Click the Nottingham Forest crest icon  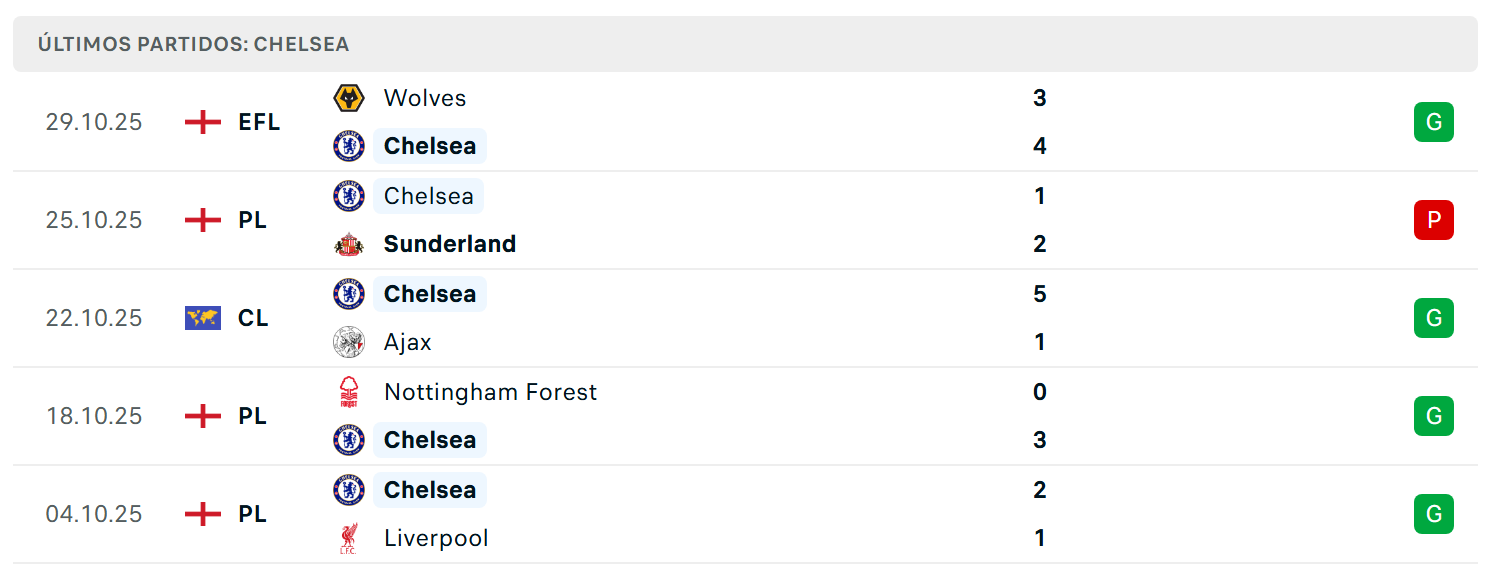pos(349,392)
